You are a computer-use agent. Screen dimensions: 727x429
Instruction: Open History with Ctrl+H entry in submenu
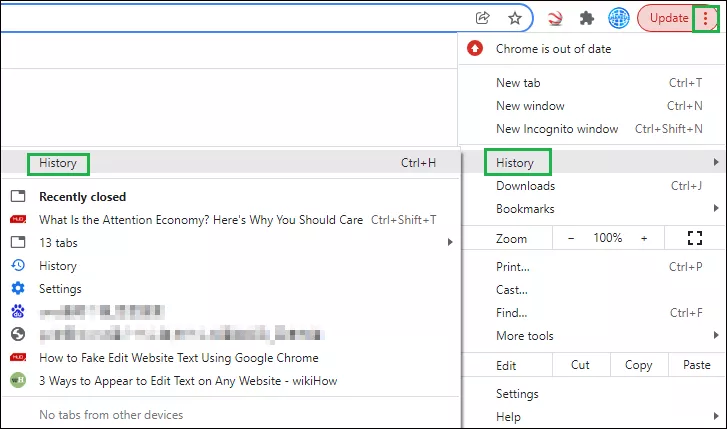coord(231,163)
